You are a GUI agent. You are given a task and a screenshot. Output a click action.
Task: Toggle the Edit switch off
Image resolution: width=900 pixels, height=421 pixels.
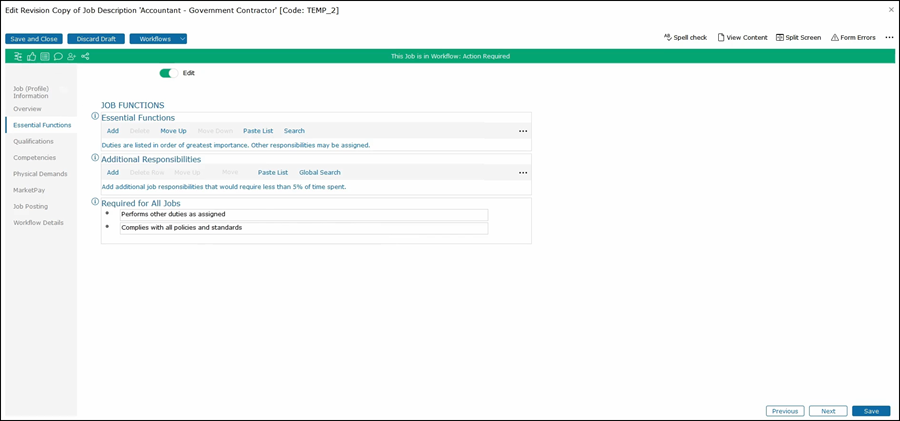168,73
